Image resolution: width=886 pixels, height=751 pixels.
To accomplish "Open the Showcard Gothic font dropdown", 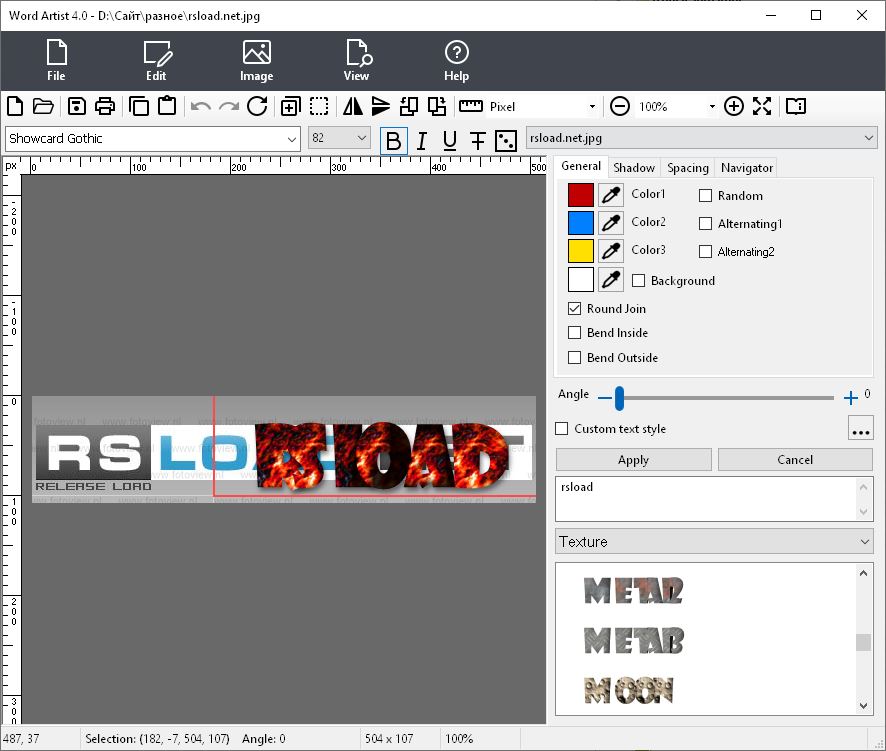I will tap(153, 139).
